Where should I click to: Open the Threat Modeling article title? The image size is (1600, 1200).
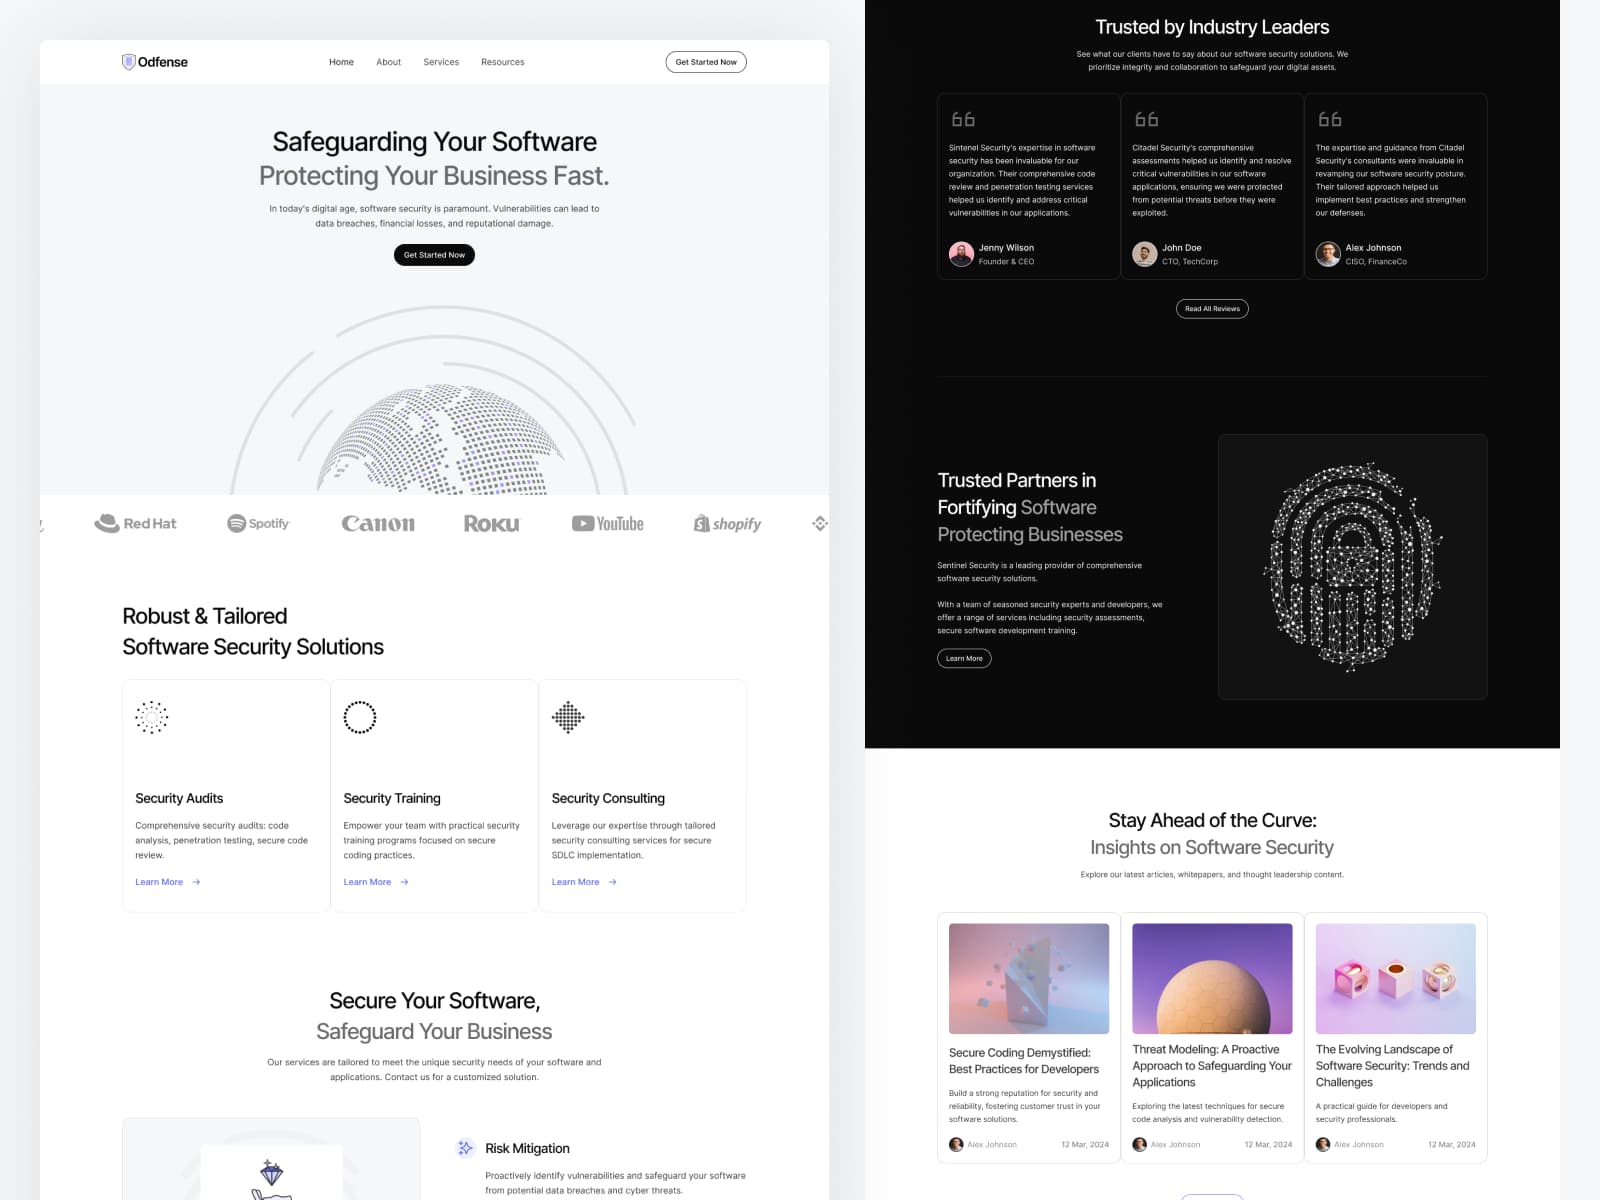(x=1212, y=1065)
